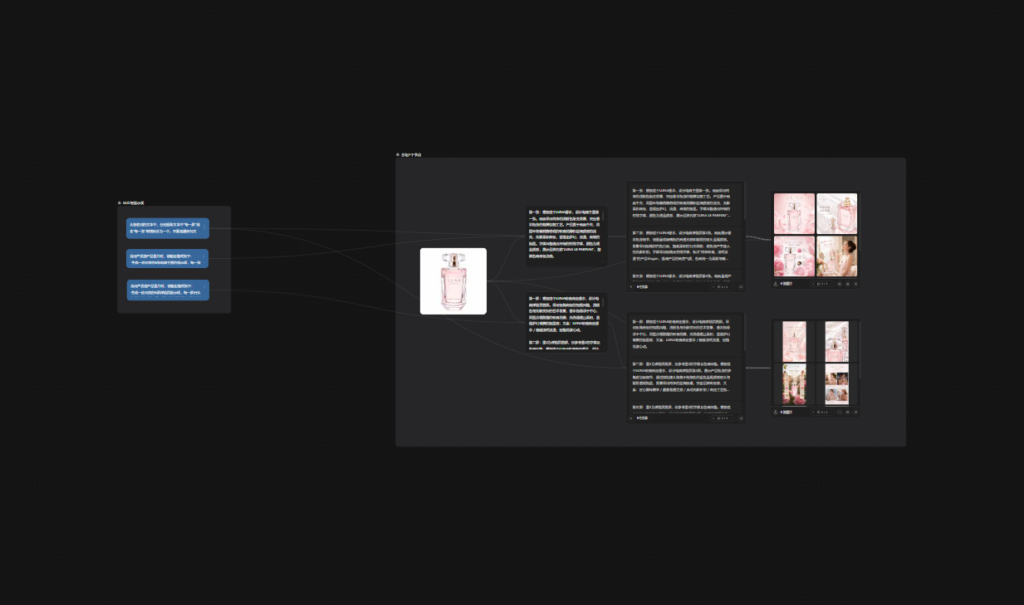Click first text block in upper prompt list node

click(x=685, y=203)
